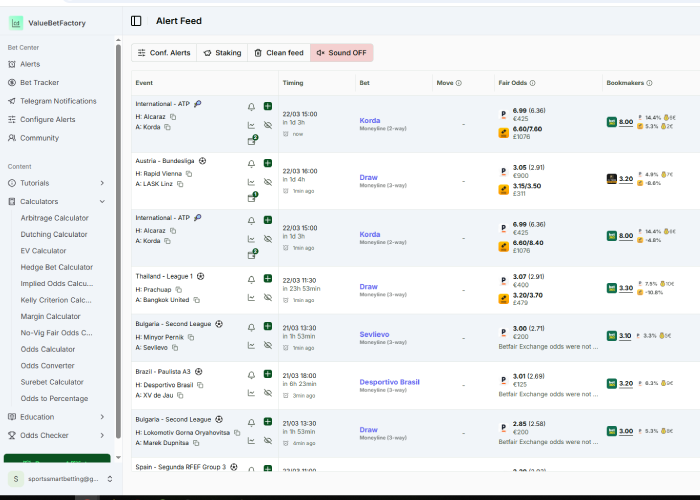Hide the Rapid Vienna alert
The image size is (700, 500).
pos(268,182)
